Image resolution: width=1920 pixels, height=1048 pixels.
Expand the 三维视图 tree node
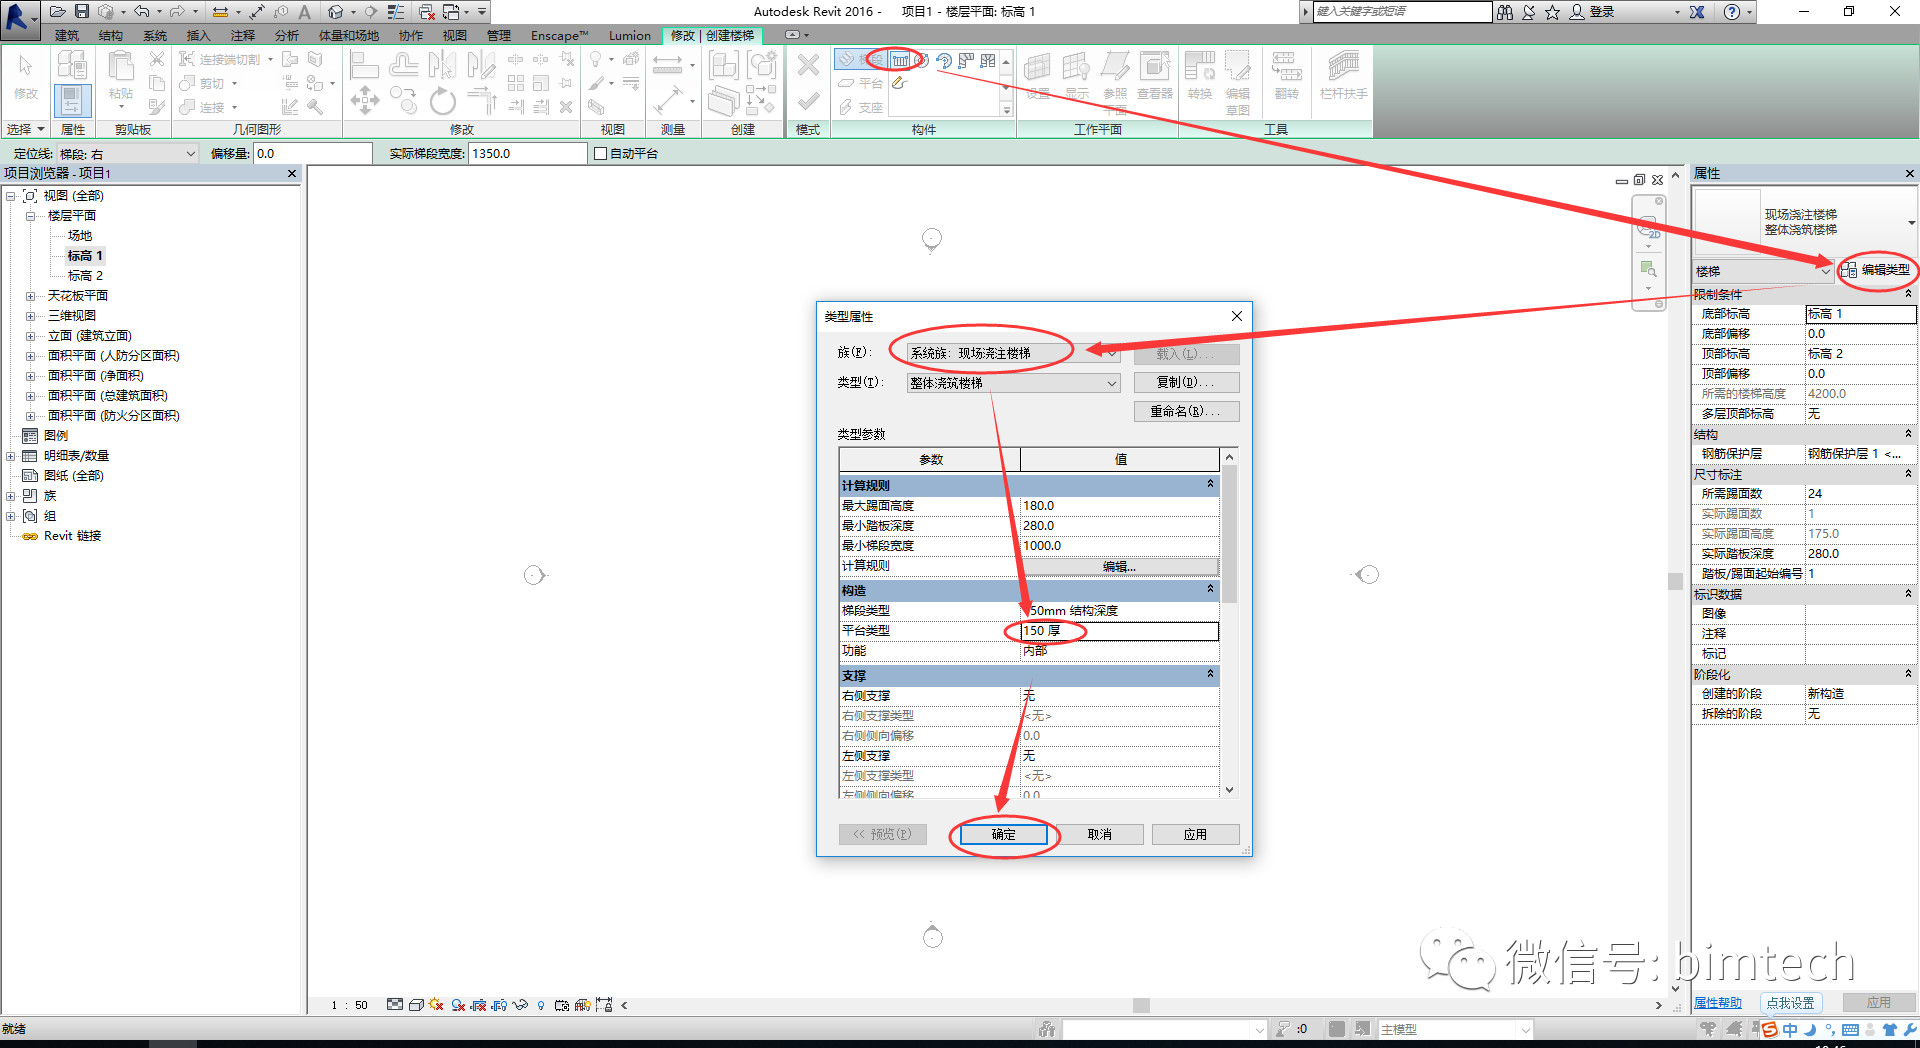tap(30, 316)
